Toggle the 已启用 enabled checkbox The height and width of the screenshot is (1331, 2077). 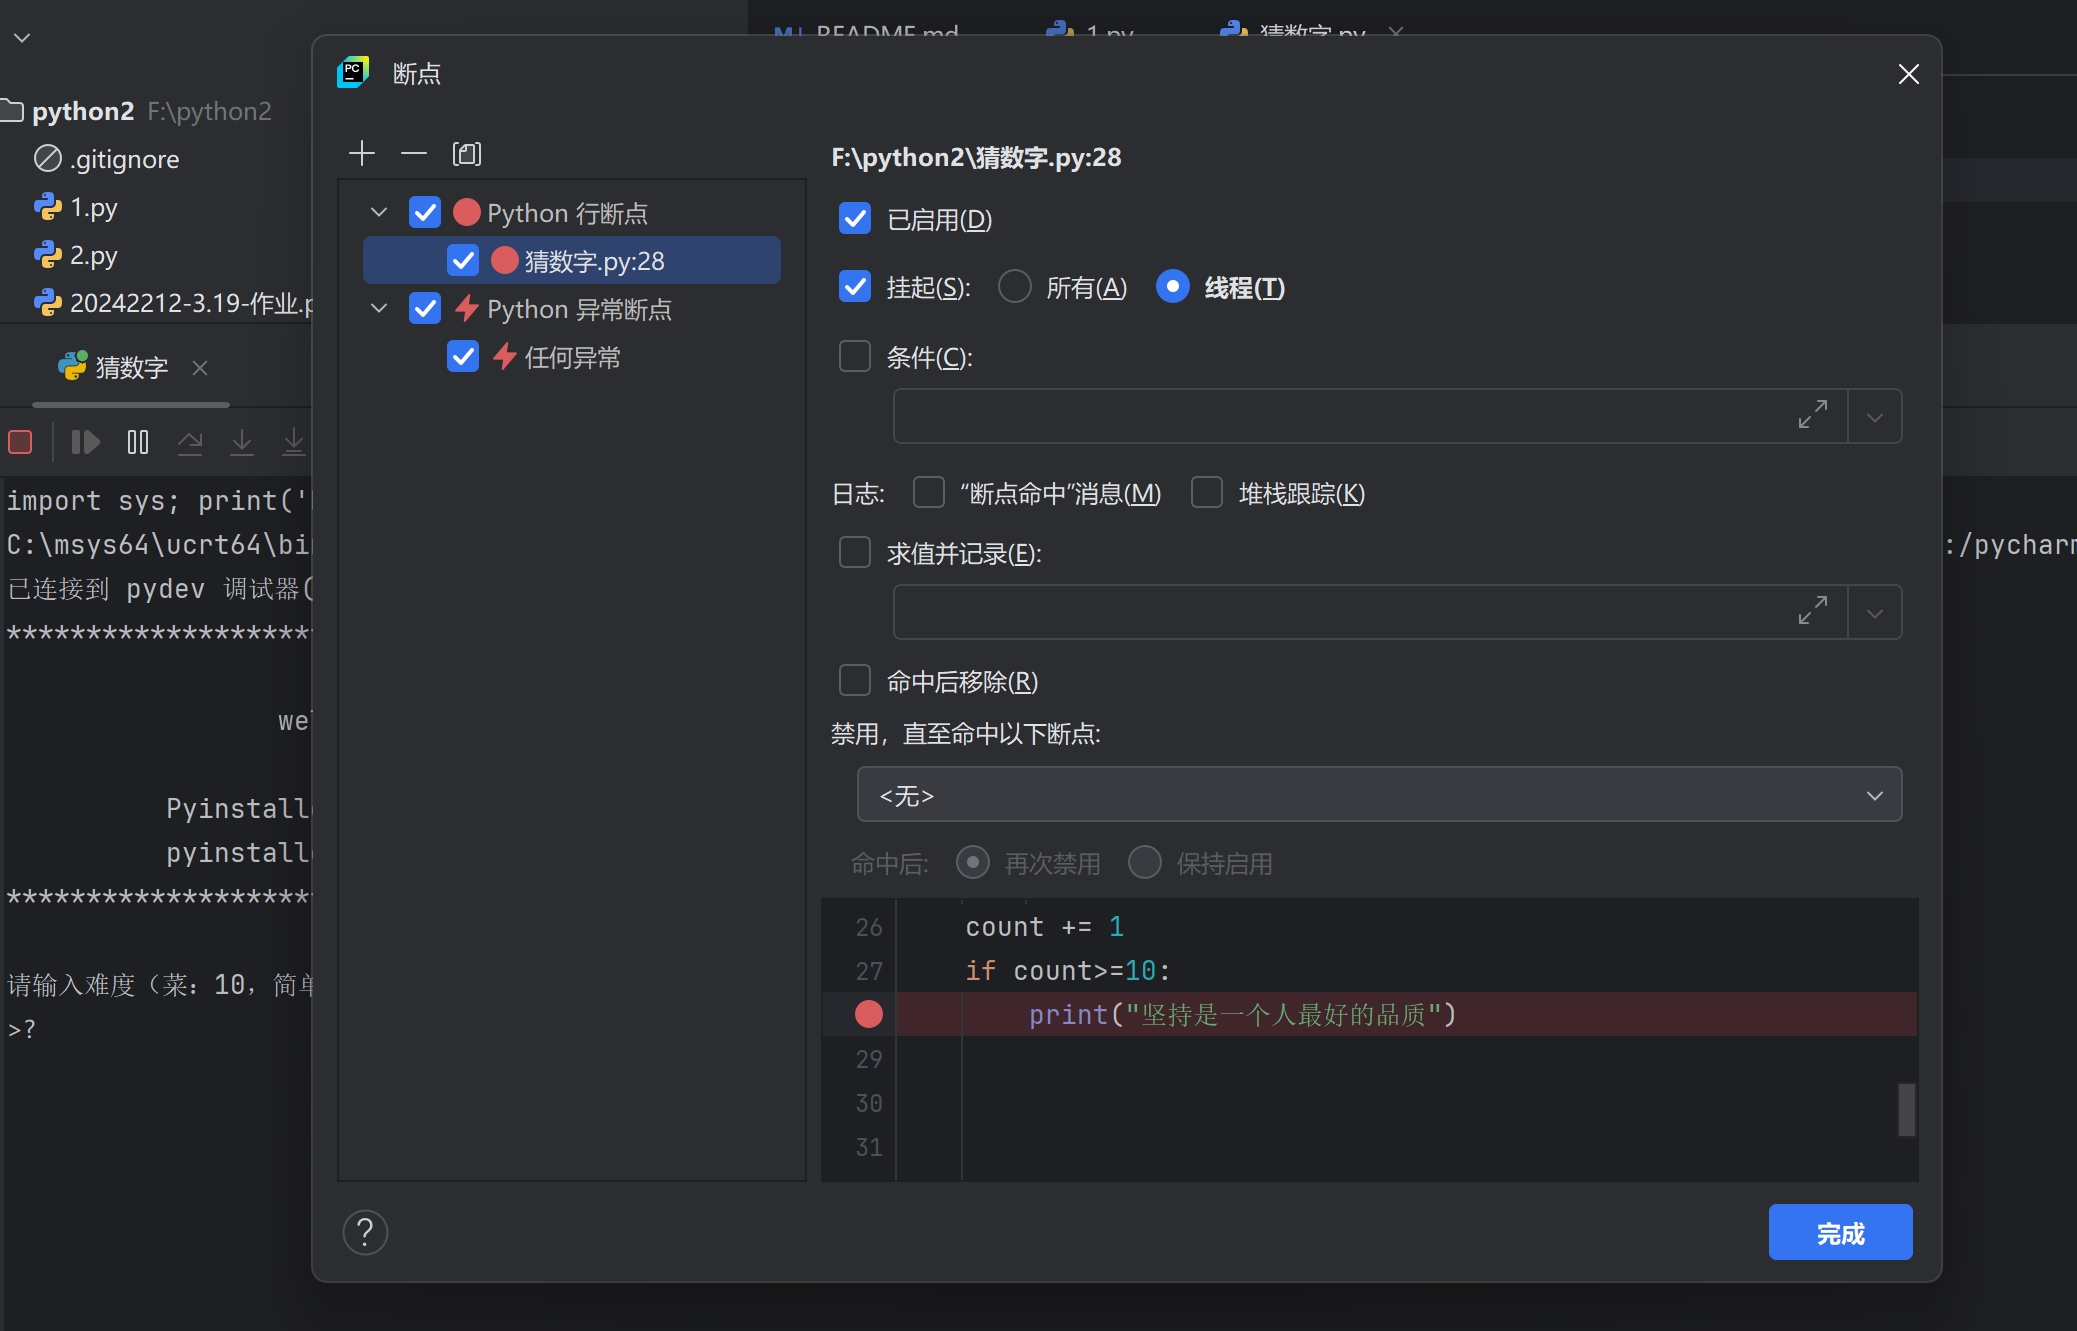855,219
